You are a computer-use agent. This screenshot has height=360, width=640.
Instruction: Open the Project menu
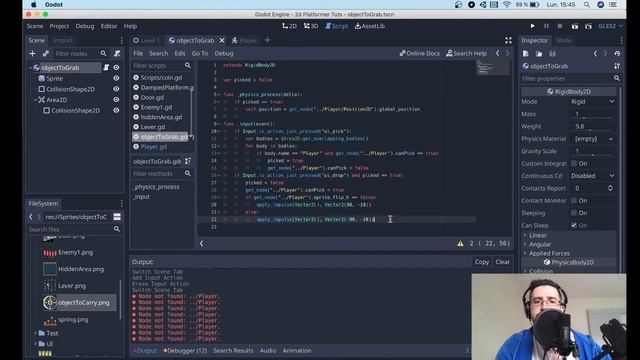59,26
